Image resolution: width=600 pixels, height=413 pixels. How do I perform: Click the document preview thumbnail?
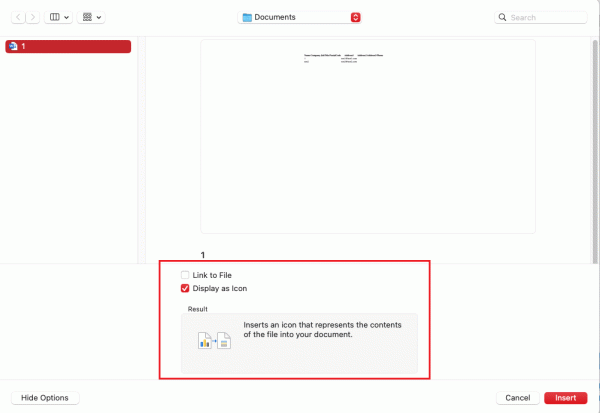coord(368,136)
